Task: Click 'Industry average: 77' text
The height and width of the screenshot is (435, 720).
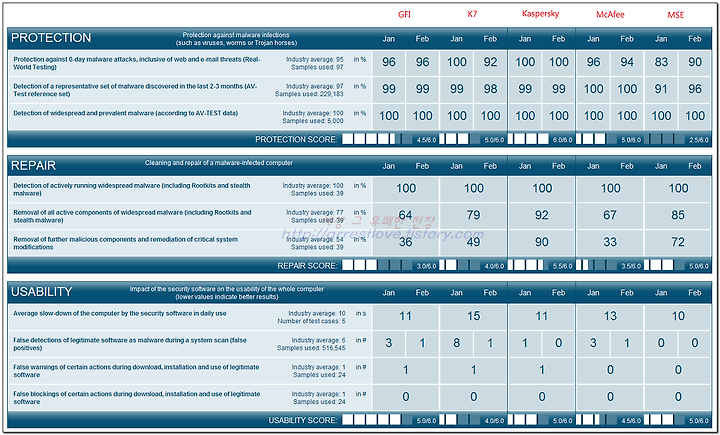Action: point(315,212)
